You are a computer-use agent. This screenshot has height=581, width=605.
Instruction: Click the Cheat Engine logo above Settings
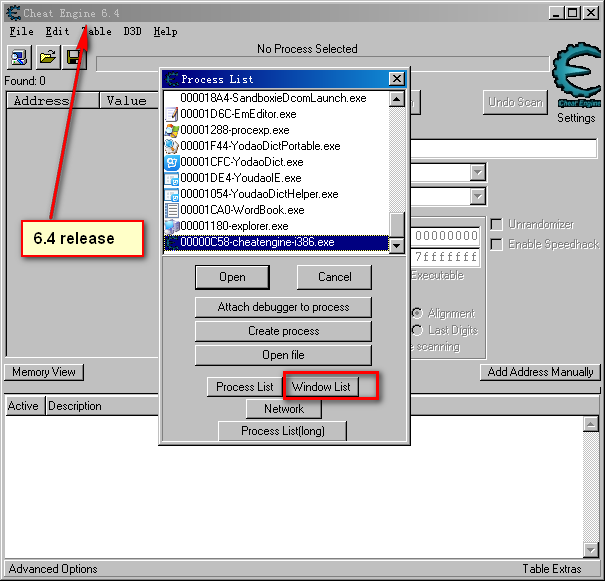pos(575,75)
